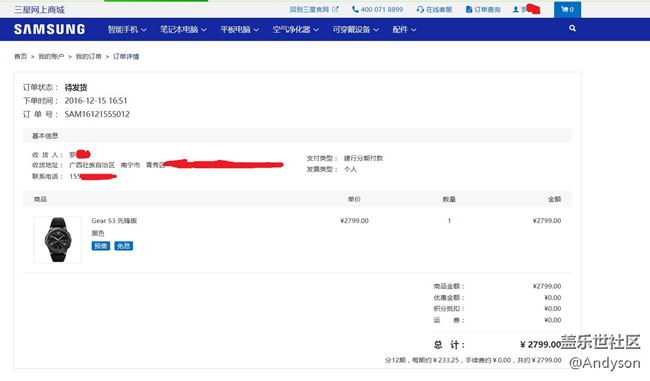
Task: Click the search magnifier icon
Action: point(572,28)
